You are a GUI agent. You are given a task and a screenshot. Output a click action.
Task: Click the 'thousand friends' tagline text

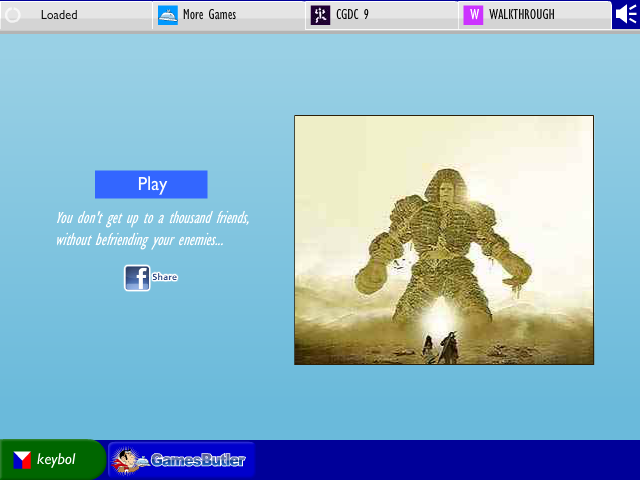(153, 229)
